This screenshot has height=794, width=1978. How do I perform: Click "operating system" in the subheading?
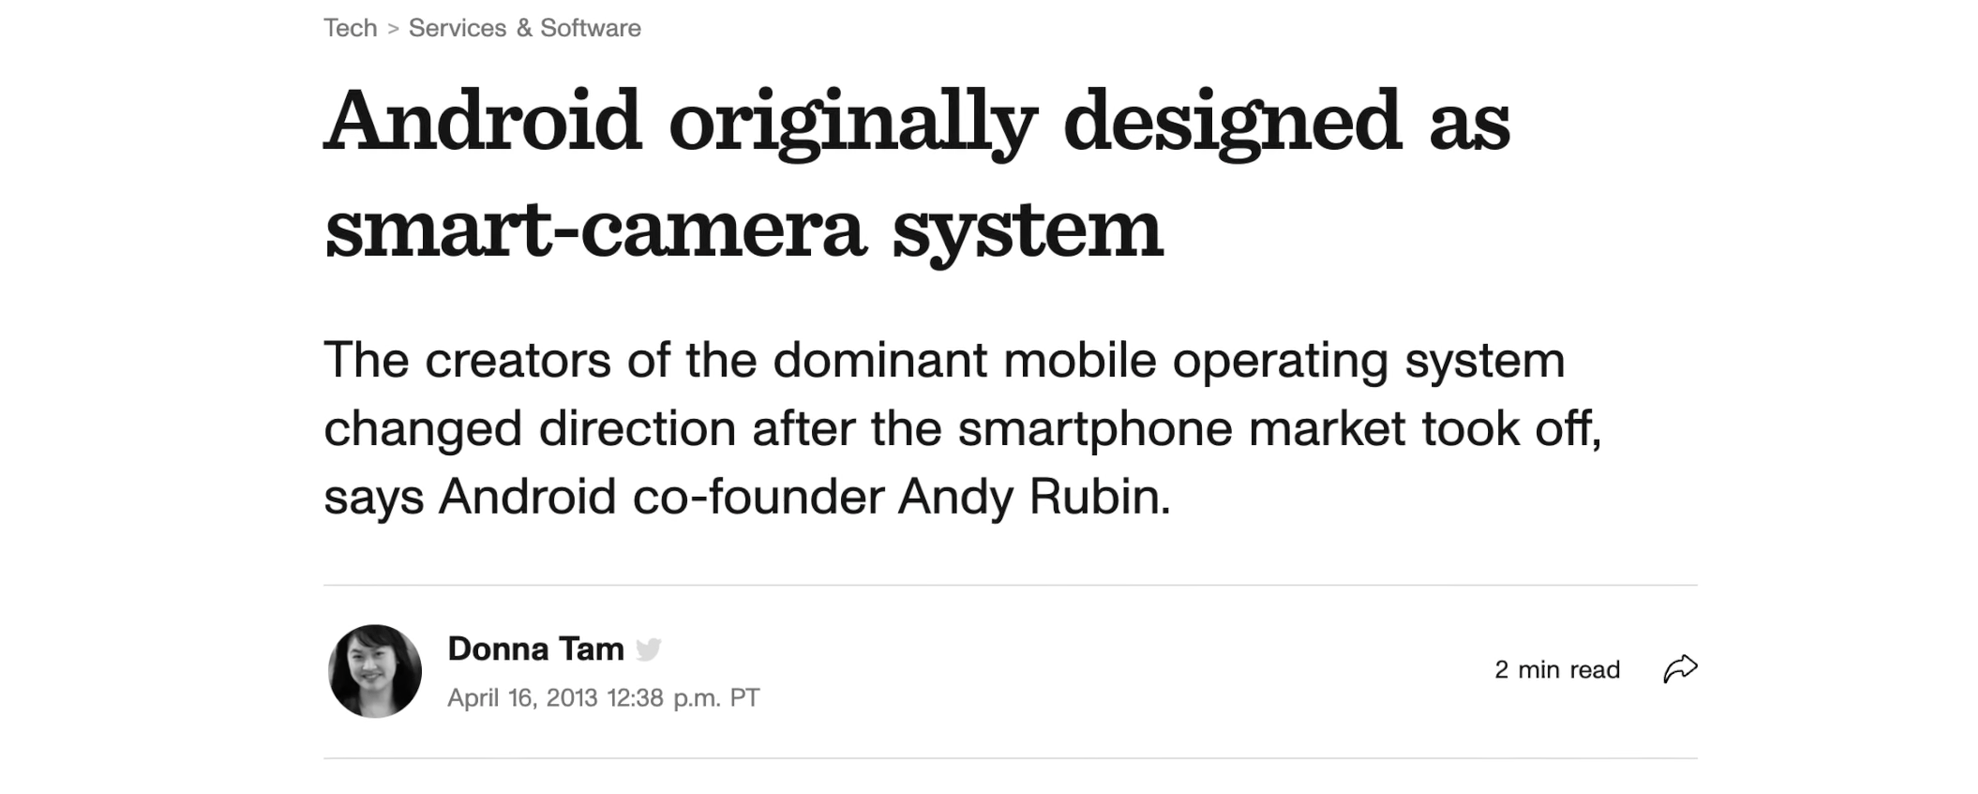(x=1368, y=360)
